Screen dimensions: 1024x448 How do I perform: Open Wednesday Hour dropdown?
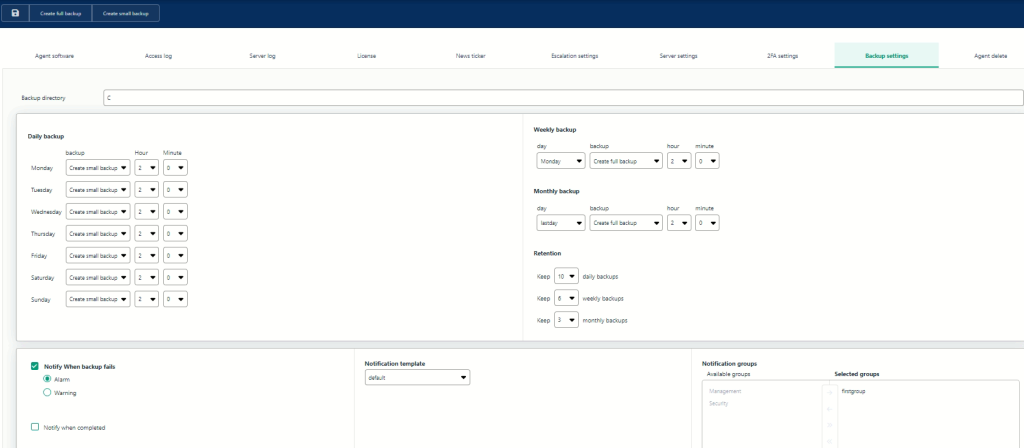(147, 212)
